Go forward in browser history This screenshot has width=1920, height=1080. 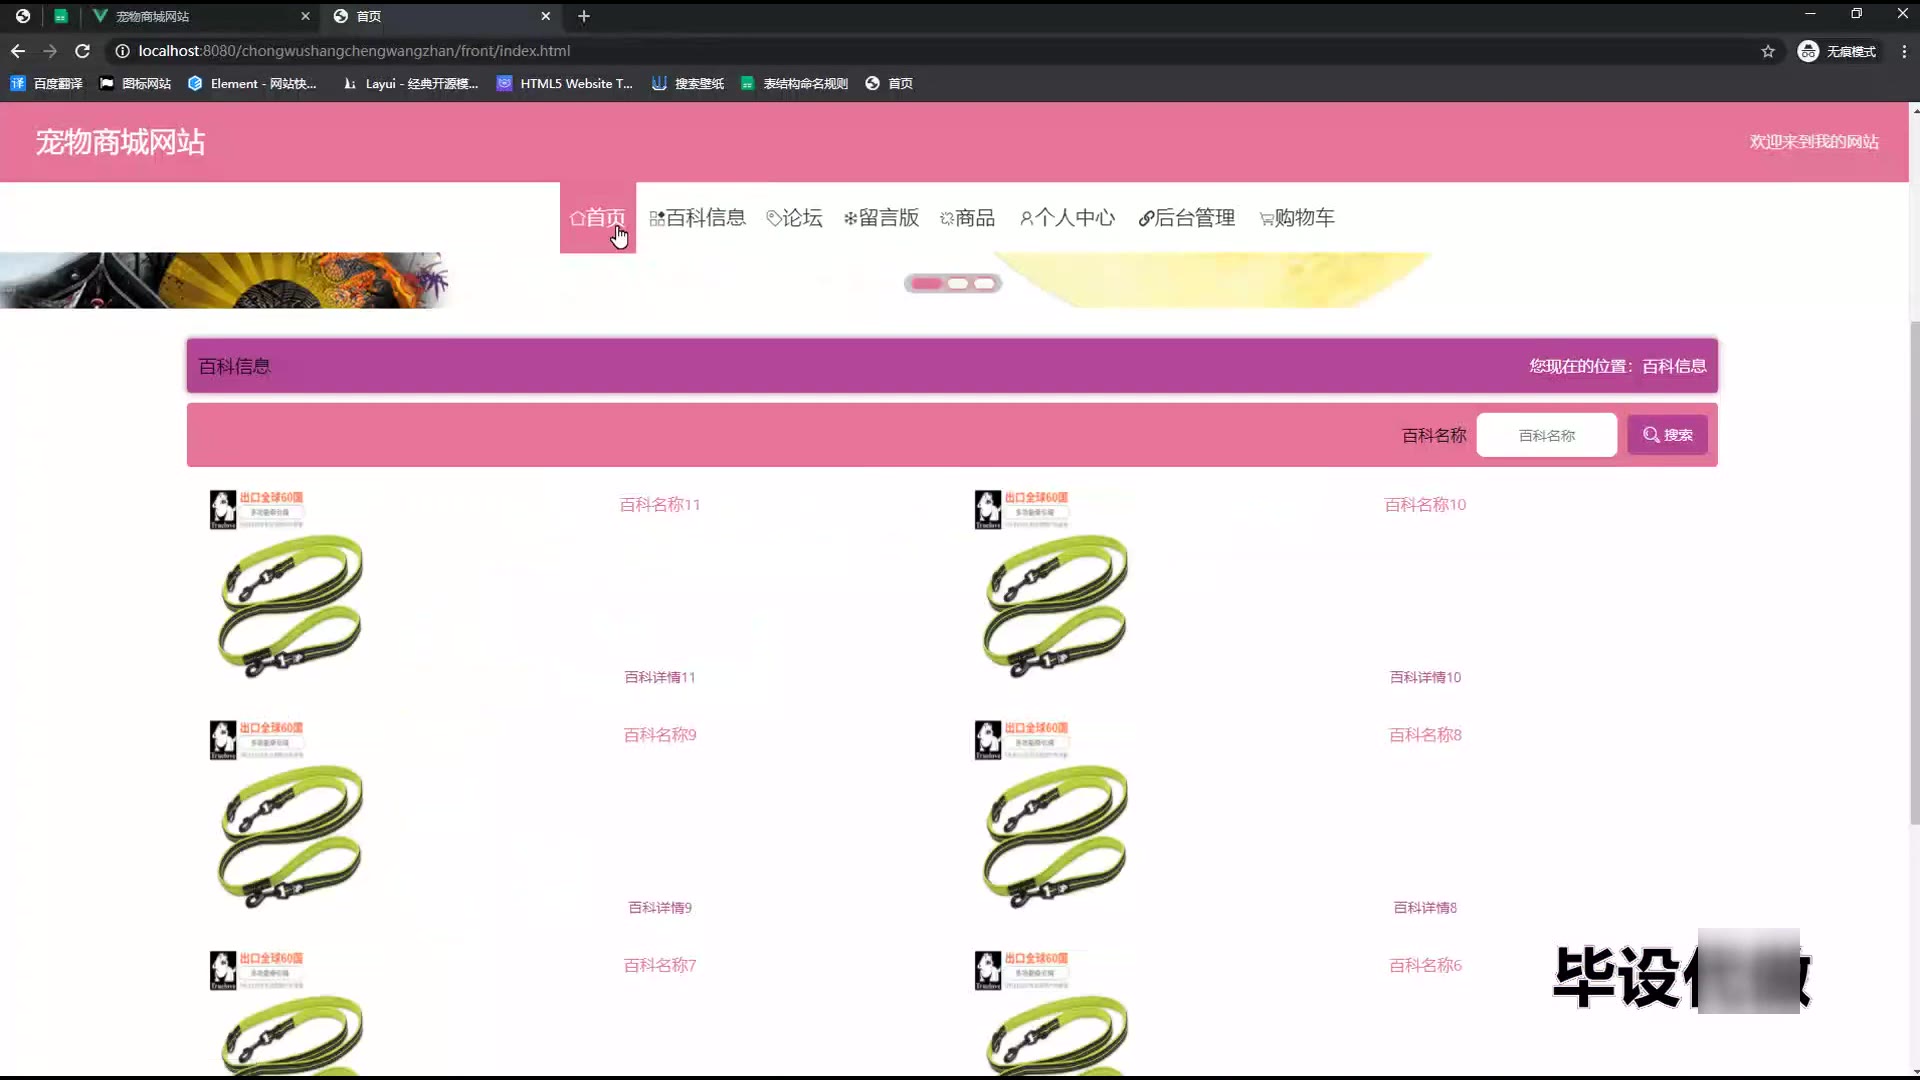[50, 51]
